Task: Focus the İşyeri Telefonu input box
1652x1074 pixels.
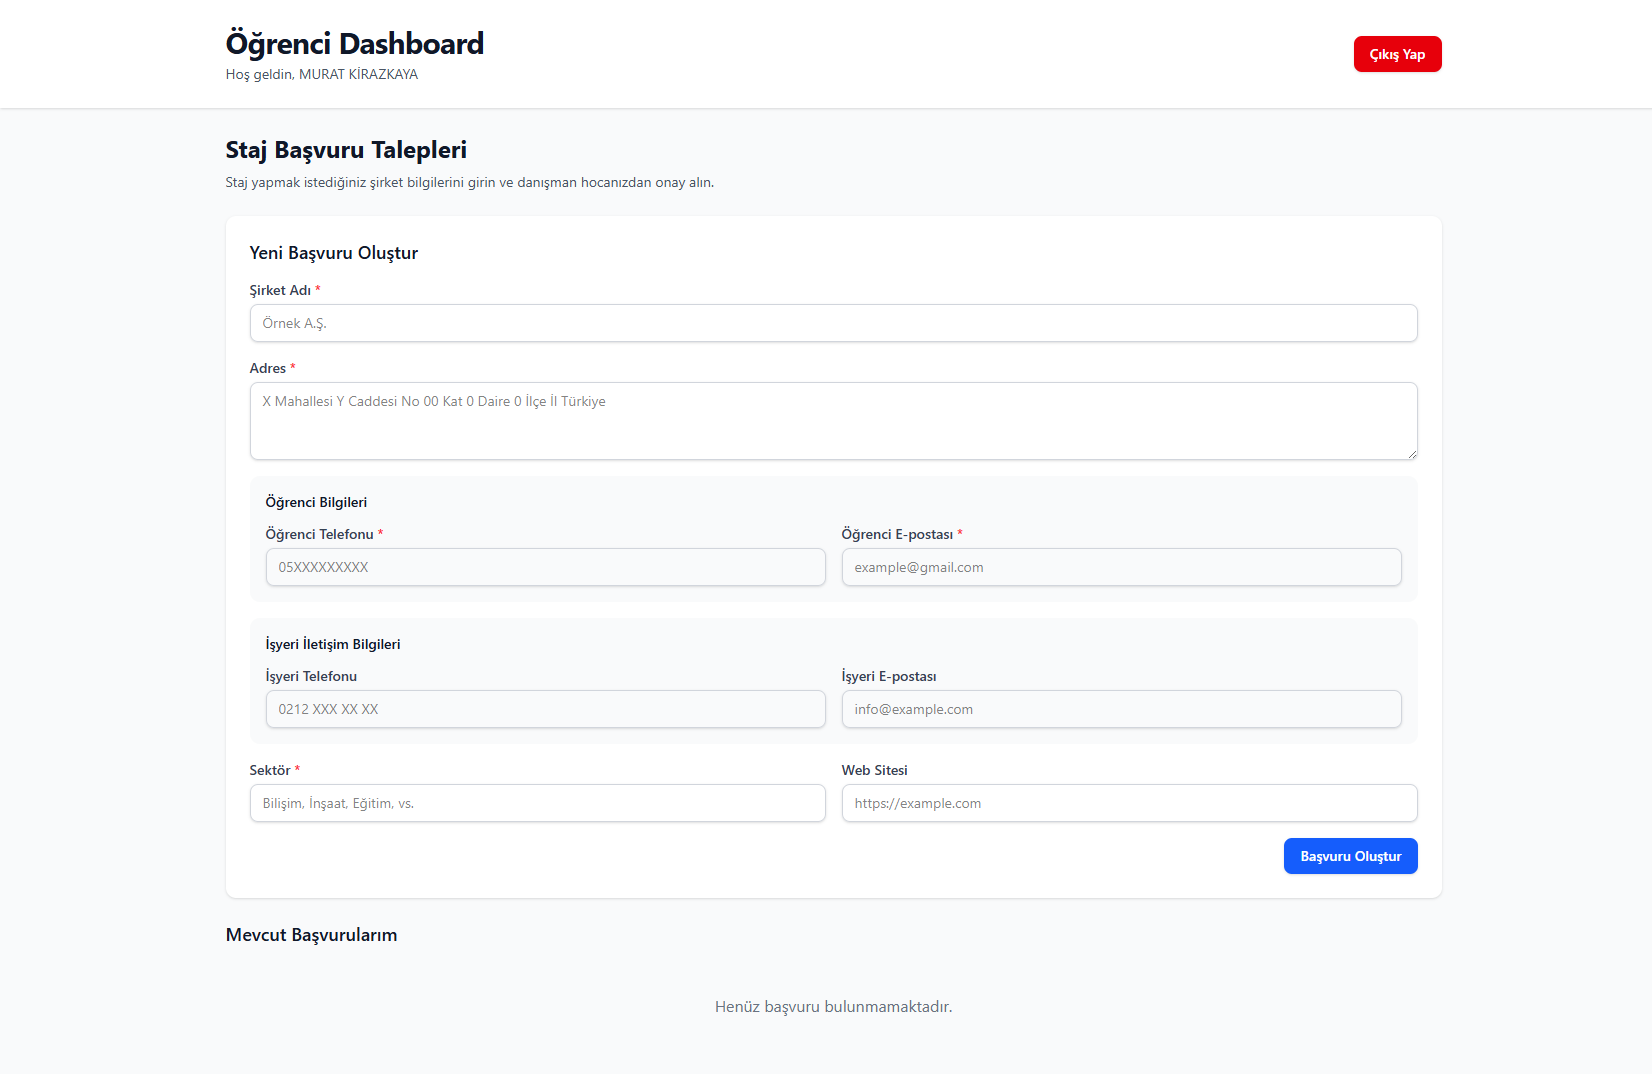Action: tap(545, 709)
